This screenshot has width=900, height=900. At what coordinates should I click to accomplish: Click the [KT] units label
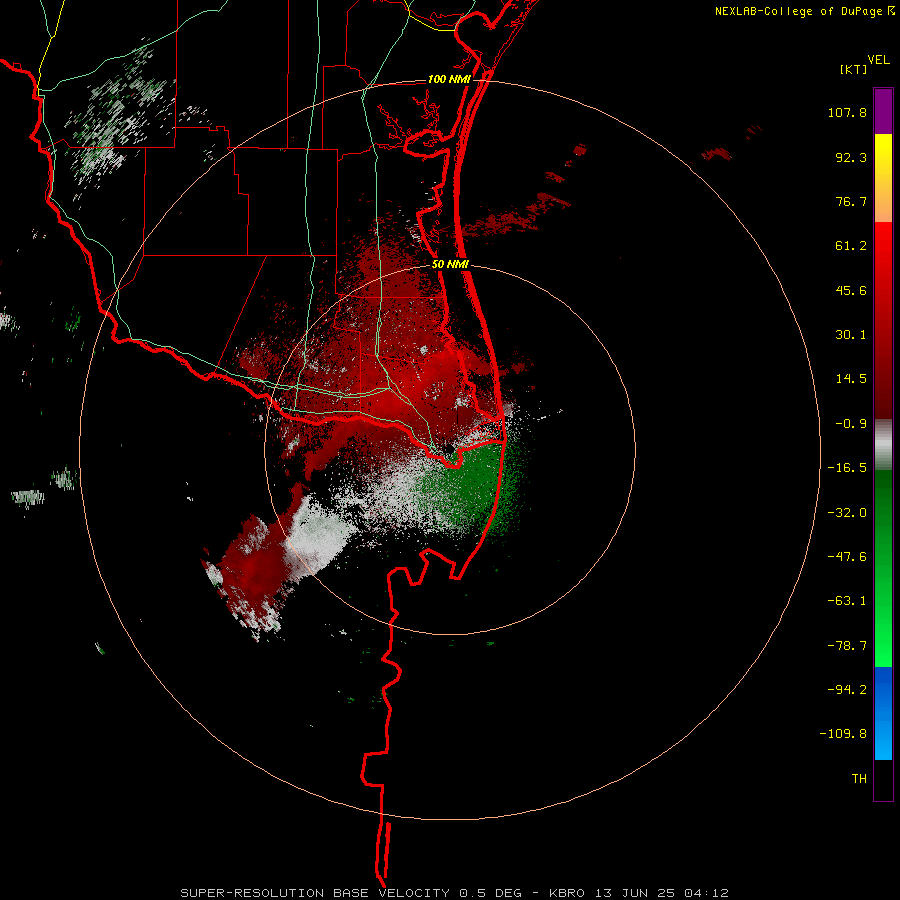(x=853, y=69)
